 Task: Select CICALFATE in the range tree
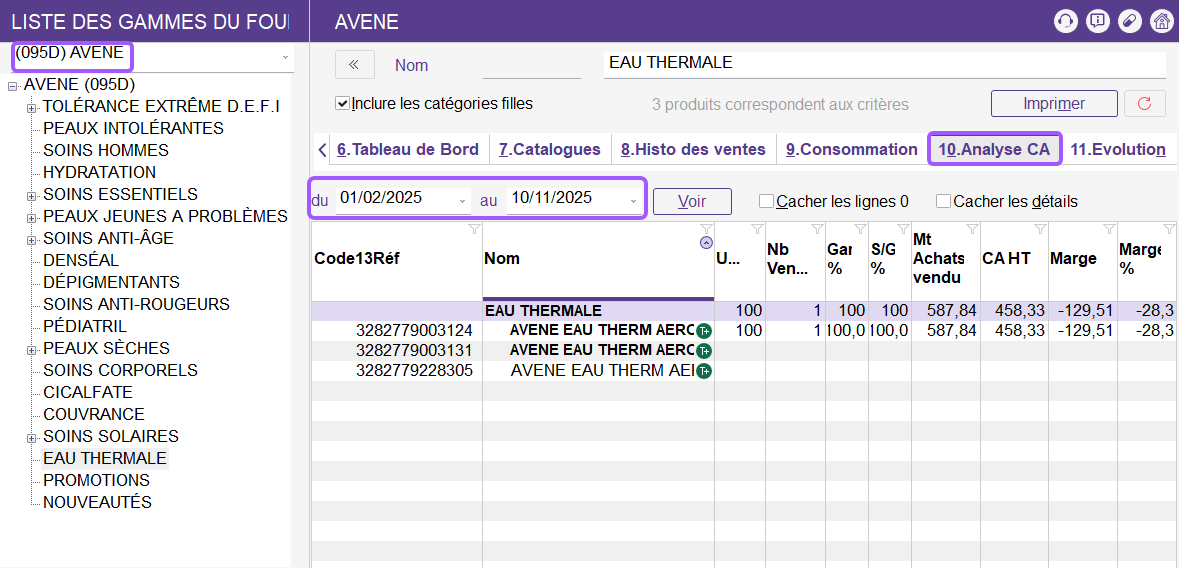[88, 392]
